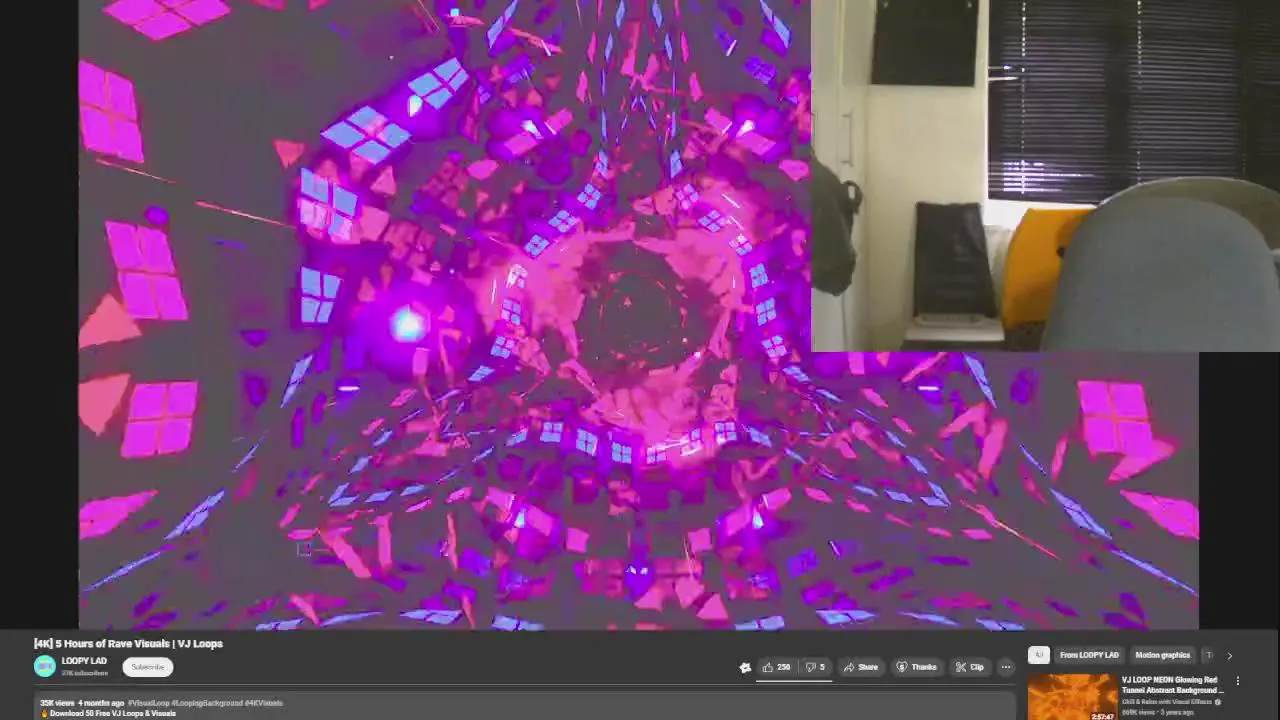Open VJ LOOP NEON Glowing Red video title

pos(1172,685)
